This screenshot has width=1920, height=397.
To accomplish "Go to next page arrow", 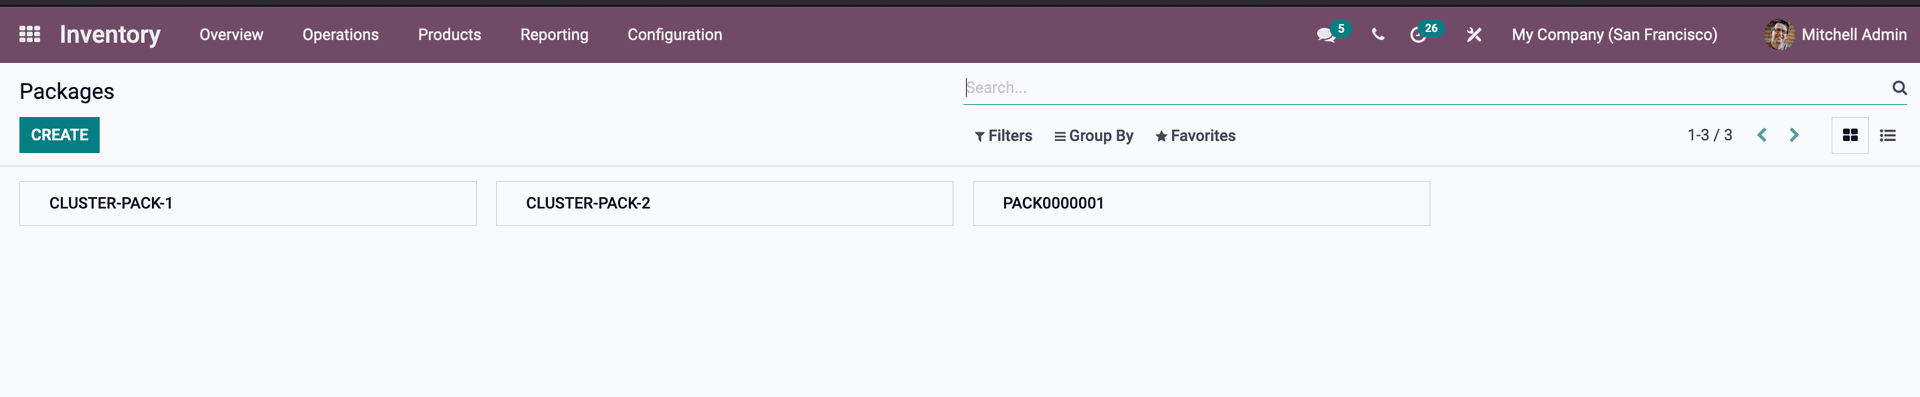I will click(1794, 135).
